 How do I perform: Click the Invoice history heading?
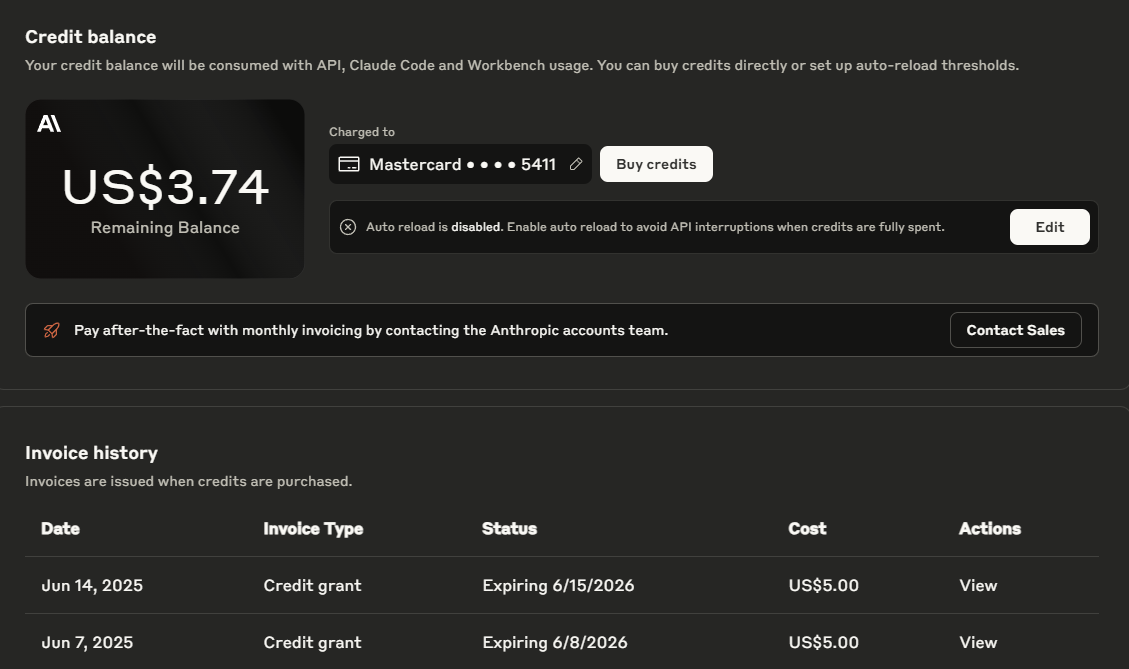[91, 453]
